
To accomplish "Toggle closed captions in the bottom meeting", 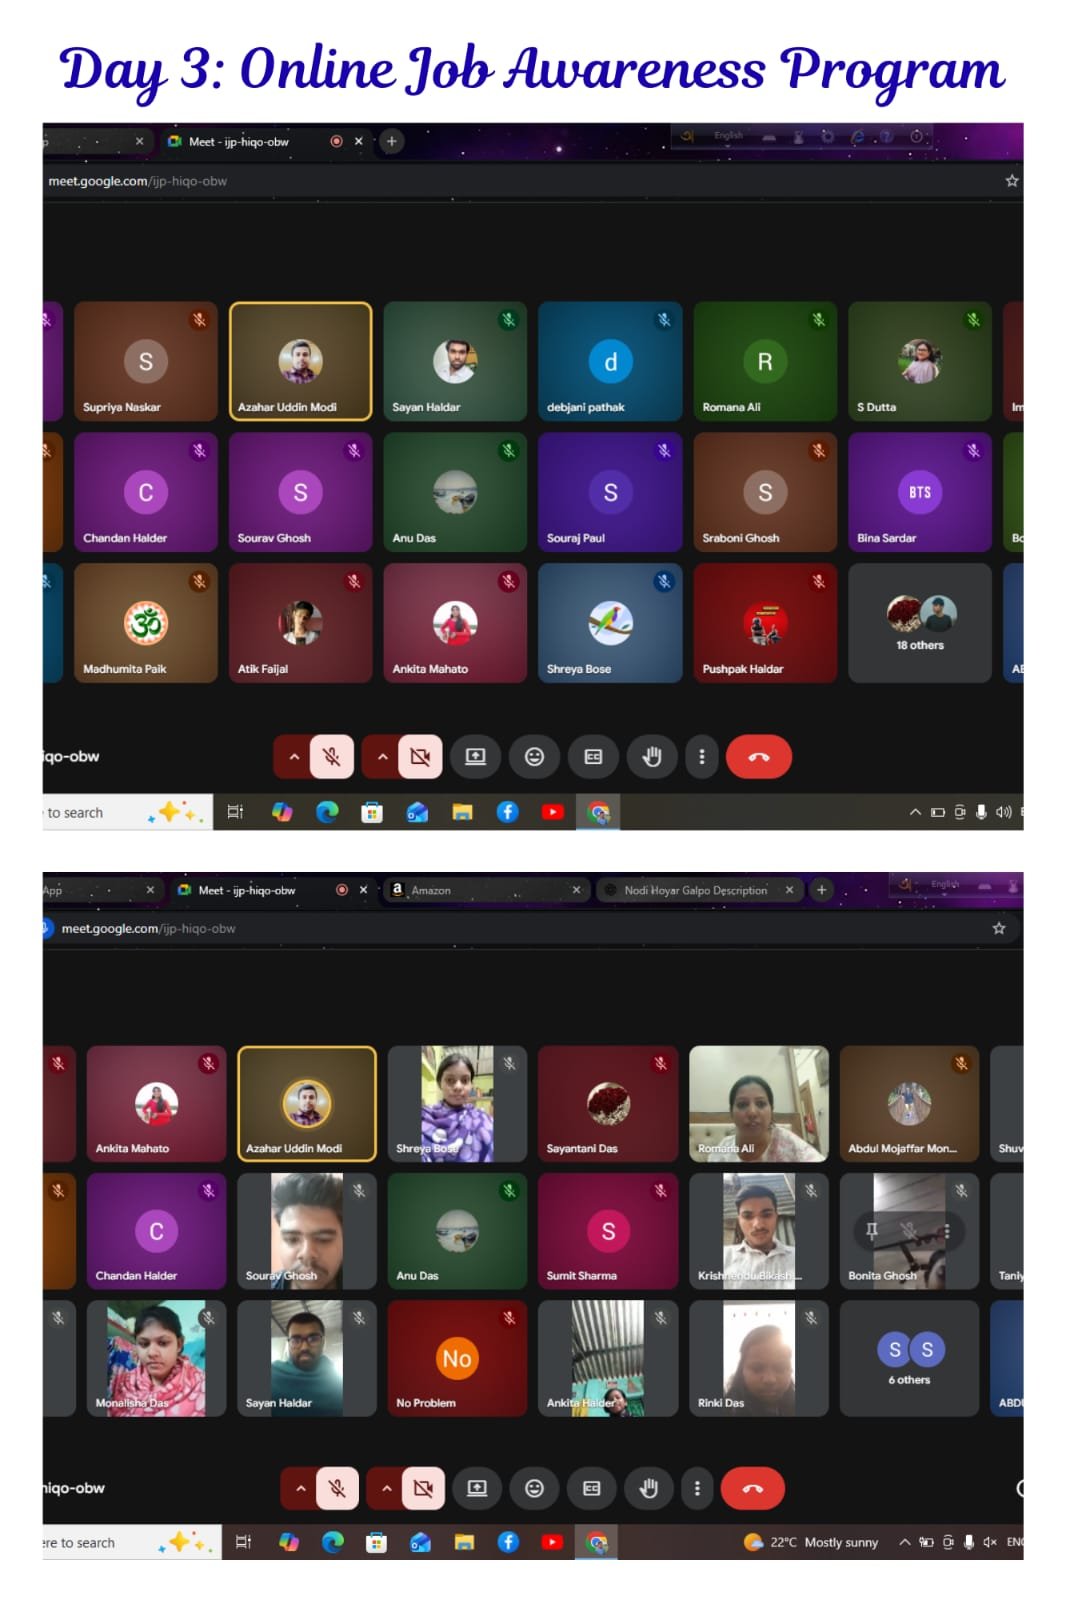I will [x=592, y=1489].
